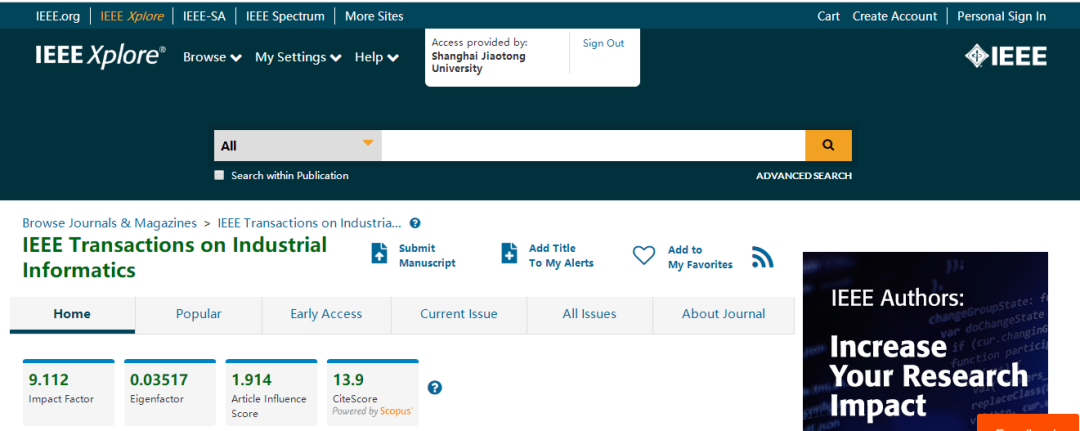This screenshot has width=1080, height=431.
Task: Open the All Issues tab
Action: (589, 314)
